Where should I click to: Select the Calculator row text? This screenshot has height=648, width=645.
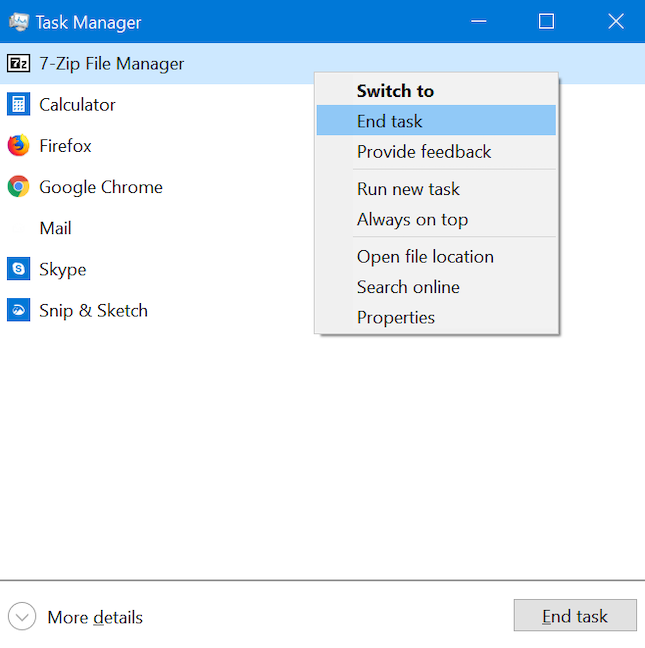click(x=77, y=105)
